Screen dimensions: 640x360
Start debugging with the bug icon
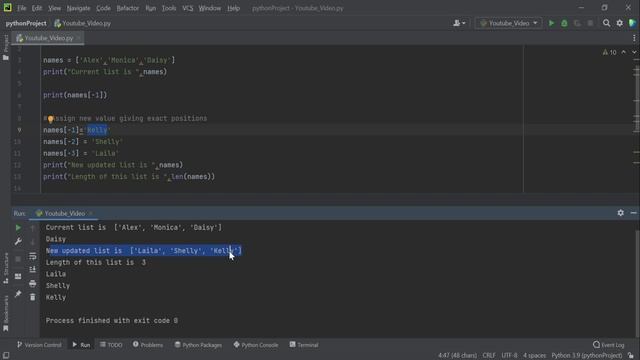pos(564,23)
